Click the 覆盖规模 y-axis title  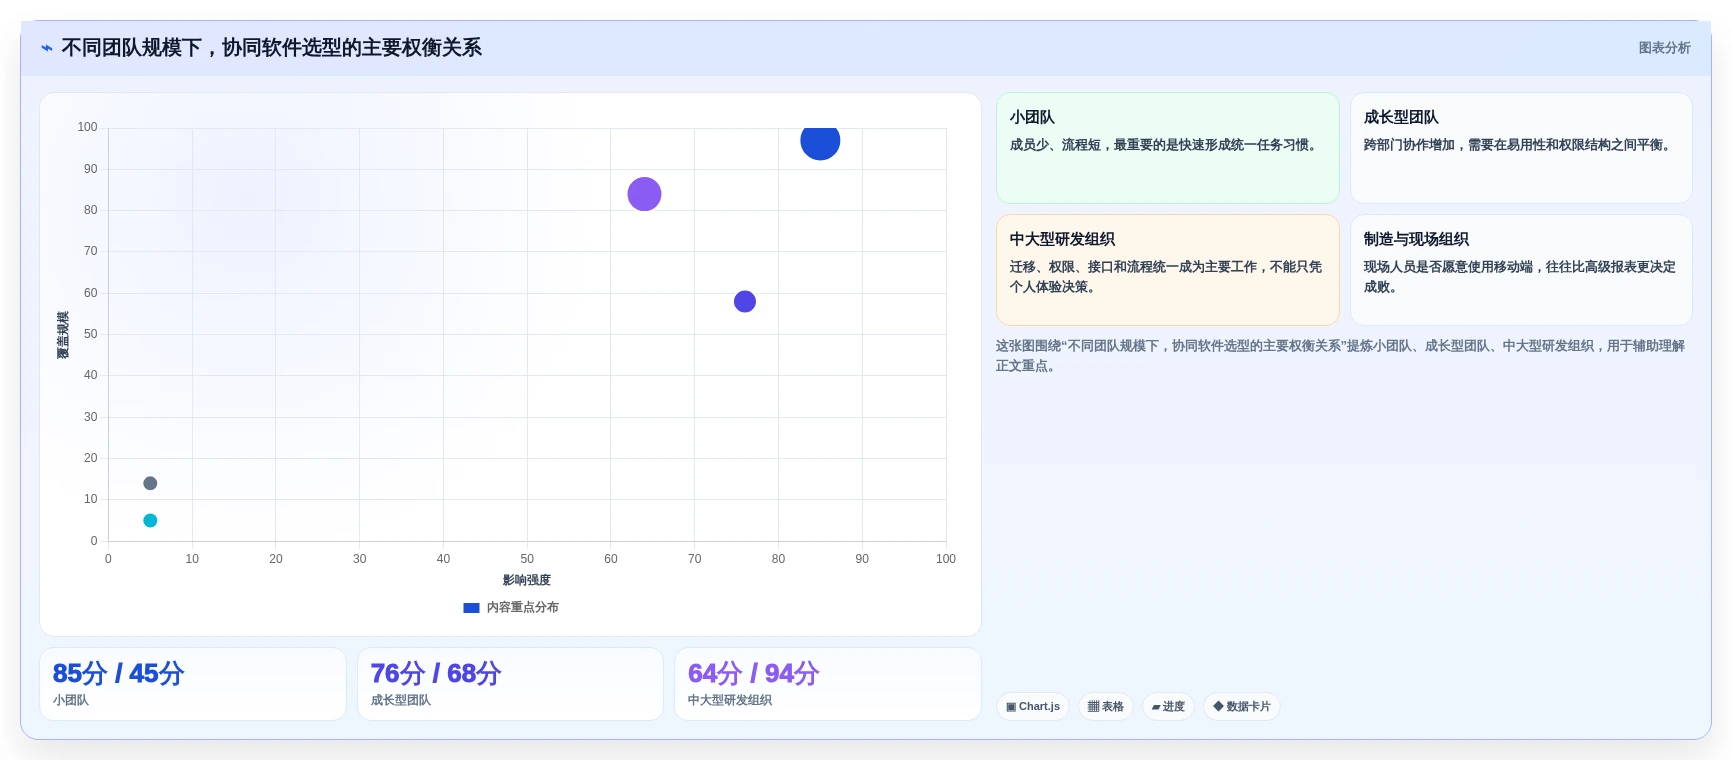[63, 335]
